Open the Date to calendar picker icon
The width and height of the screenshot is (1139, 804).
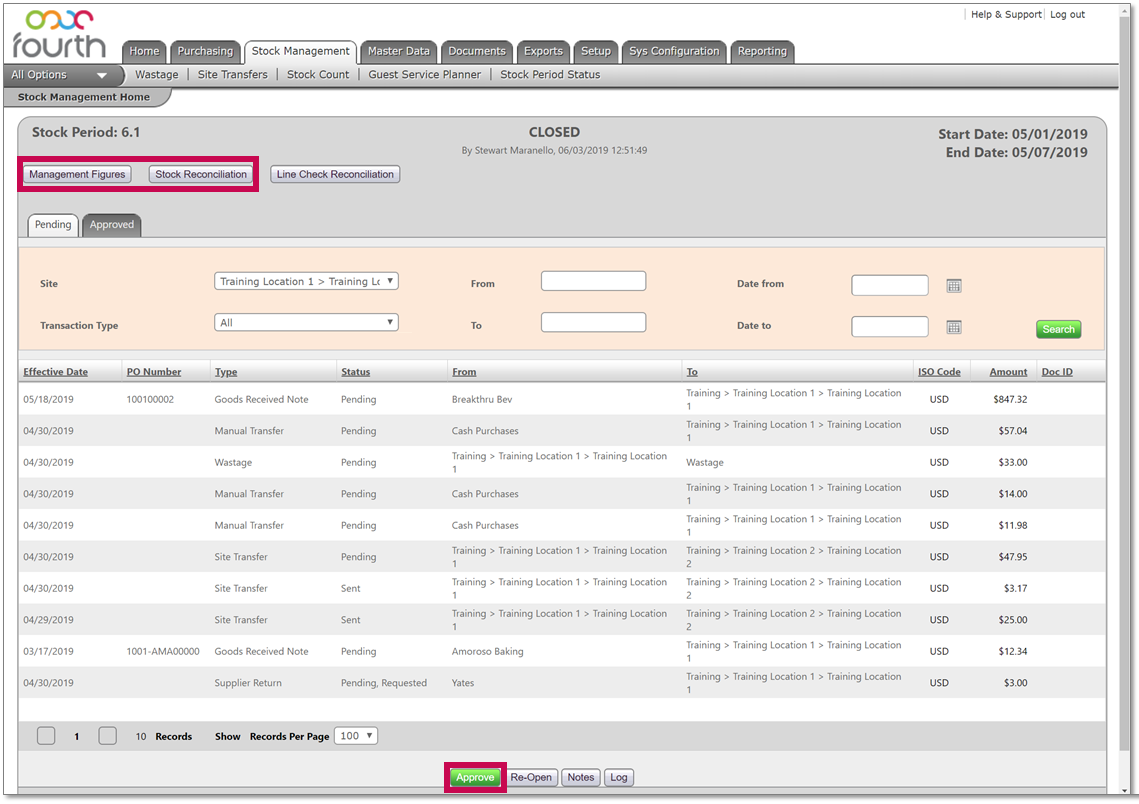[953, 327]
